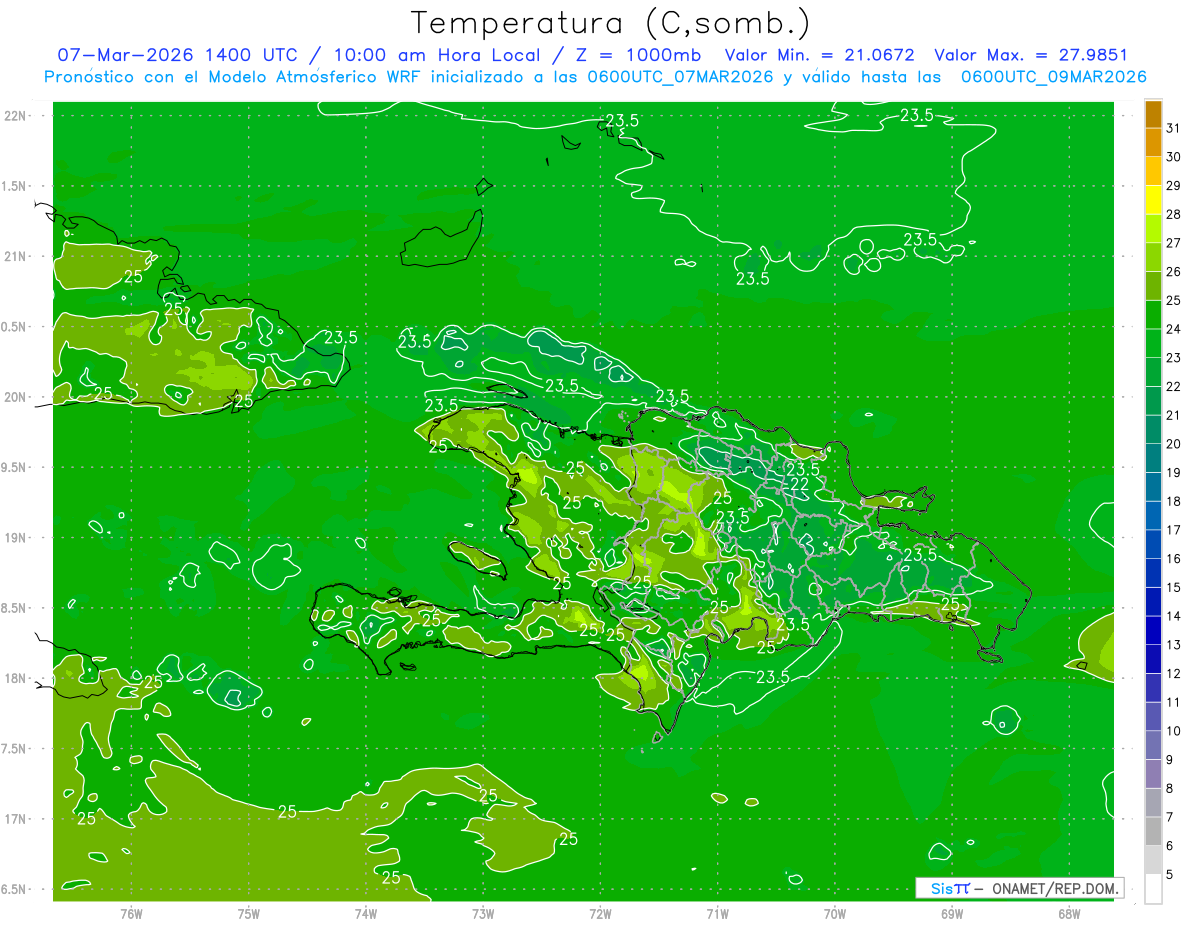
Task: Click the 76W longitude axis label
Action: [x=131, y=913]
